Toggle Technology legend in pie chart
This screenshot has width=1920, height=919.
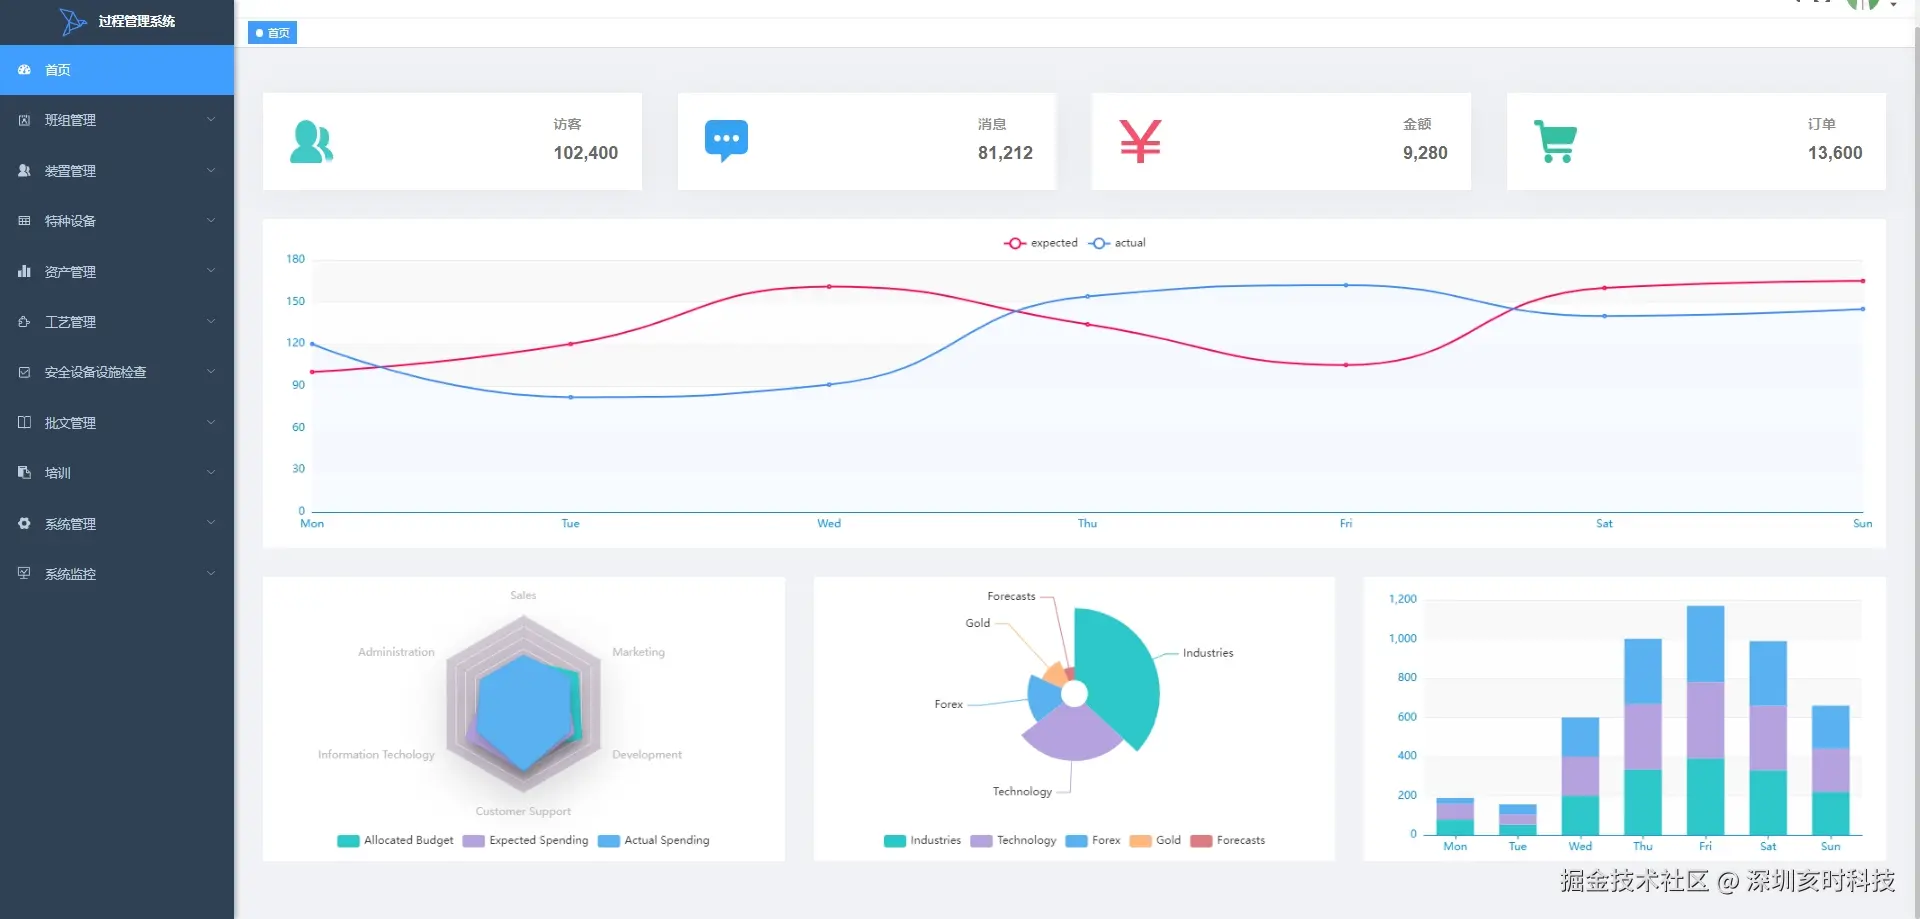[1013, 841]
